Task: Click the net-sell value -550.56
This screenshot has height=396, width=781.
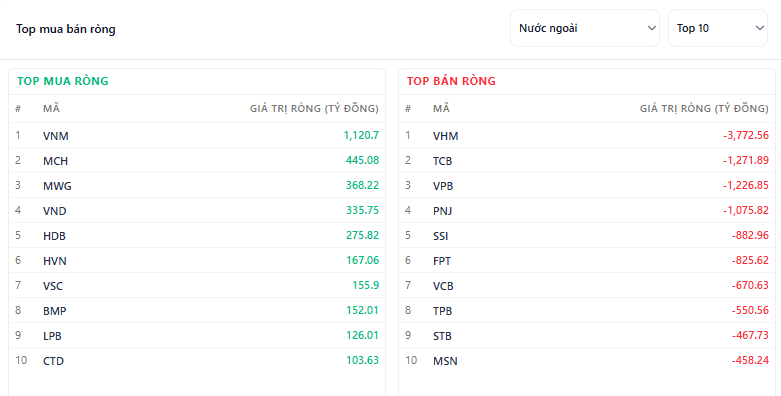Action: coord(750,310)
